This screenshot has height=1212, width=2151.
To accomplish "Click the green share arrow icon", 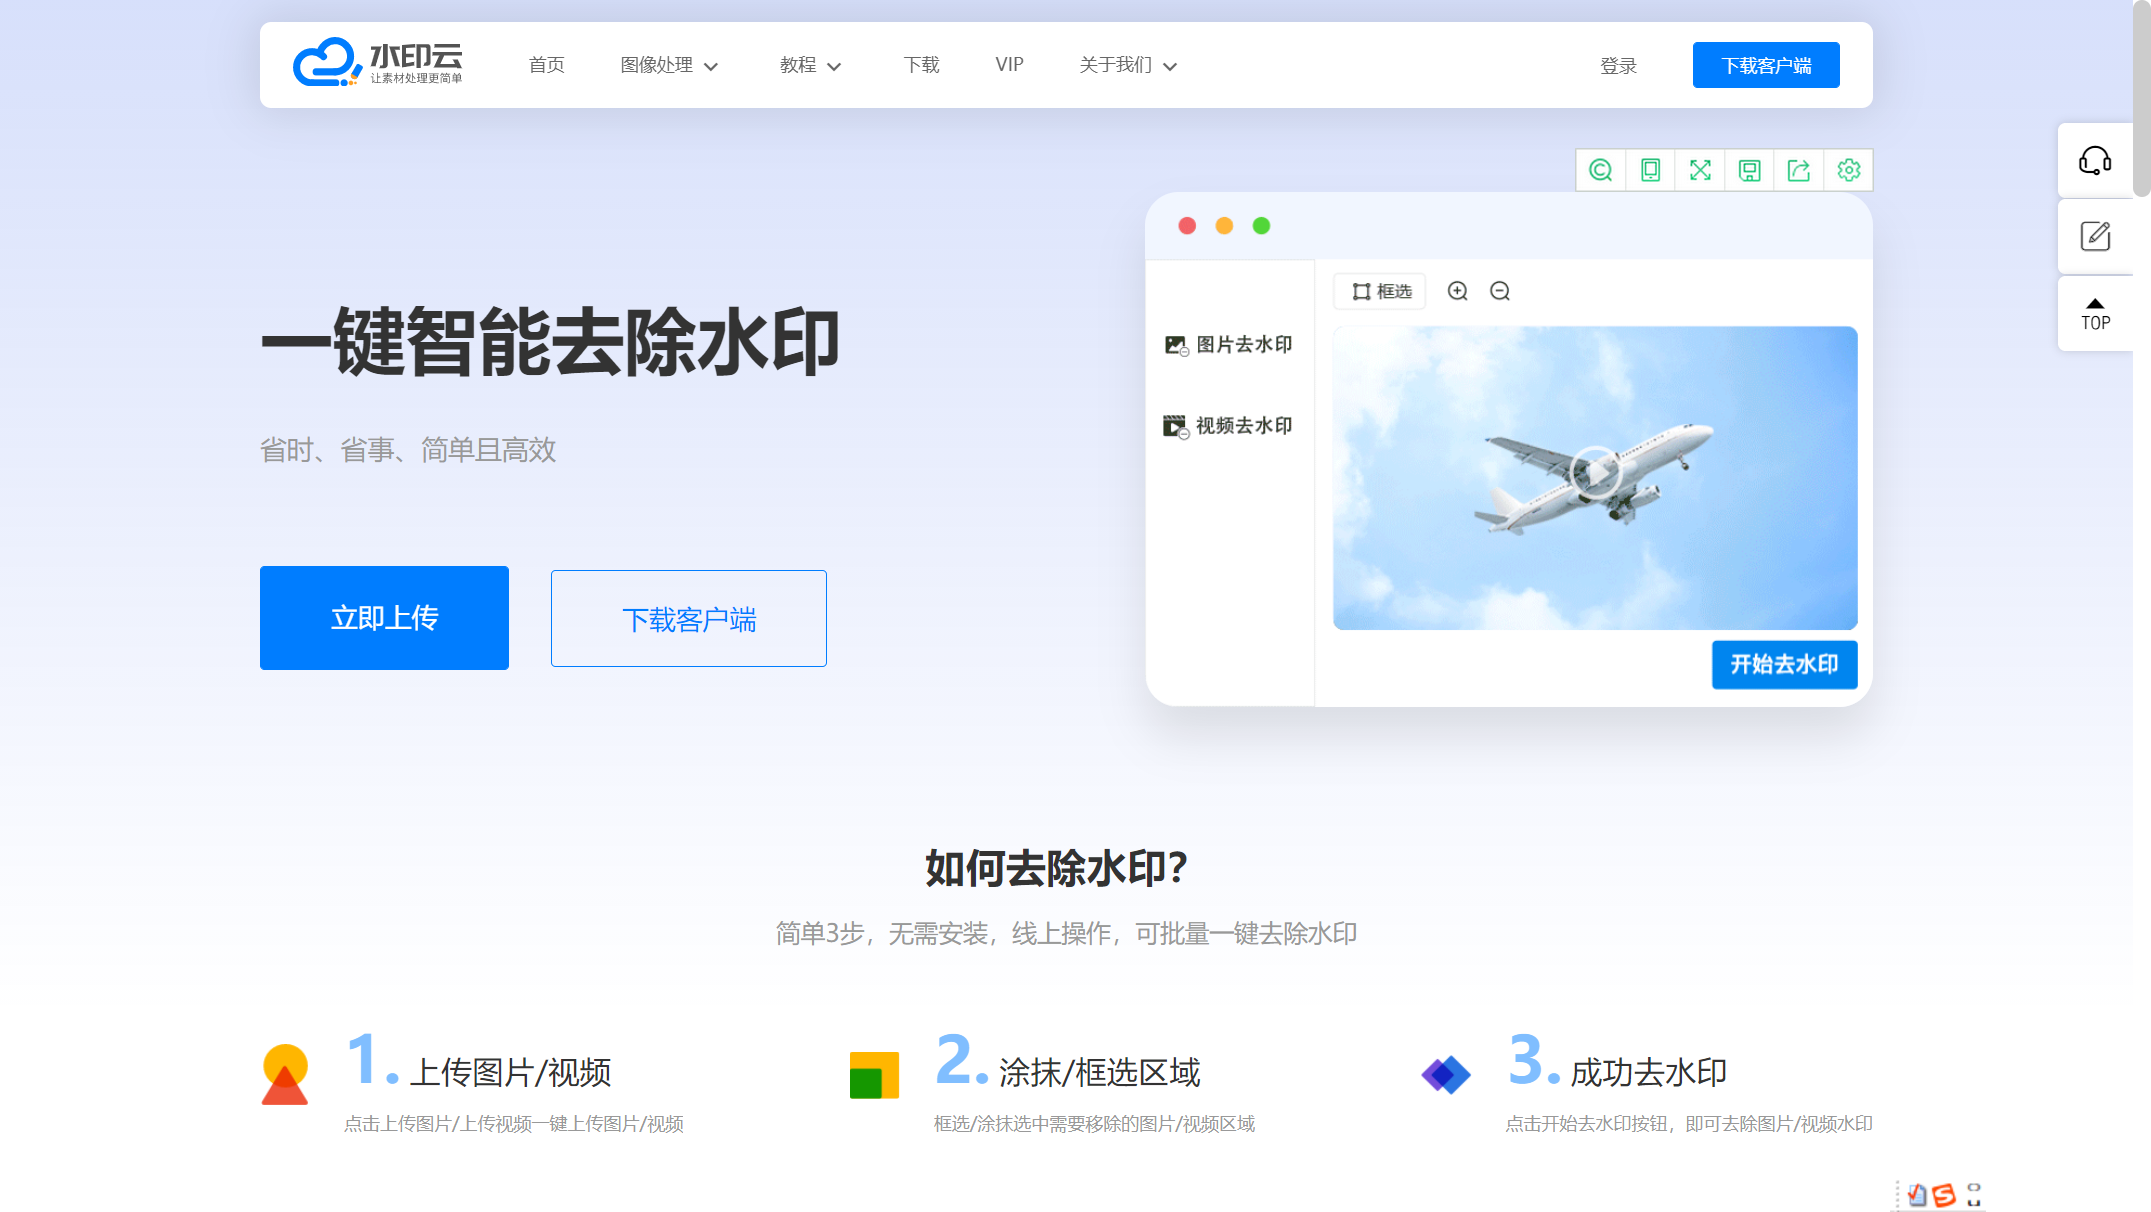I will click(1799, 170).
